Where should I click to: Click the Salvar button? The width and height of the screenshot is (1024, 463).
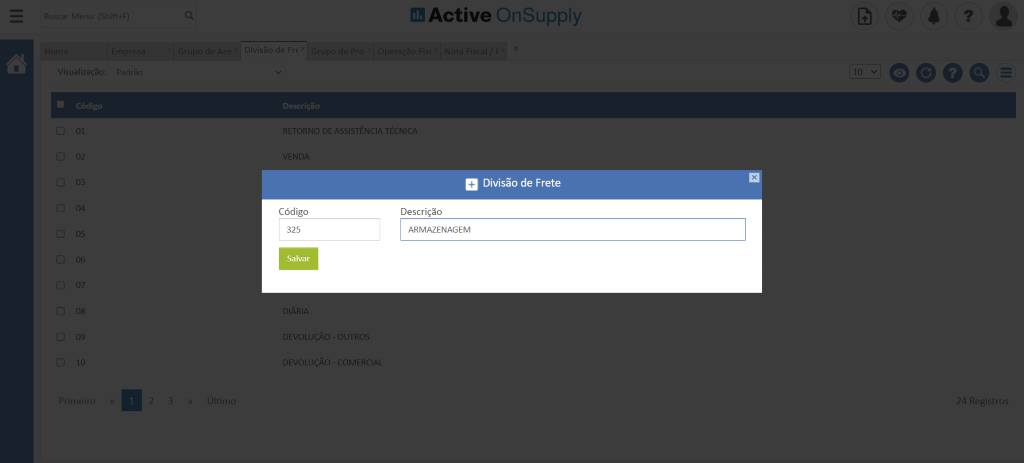(x=298, y=259)
